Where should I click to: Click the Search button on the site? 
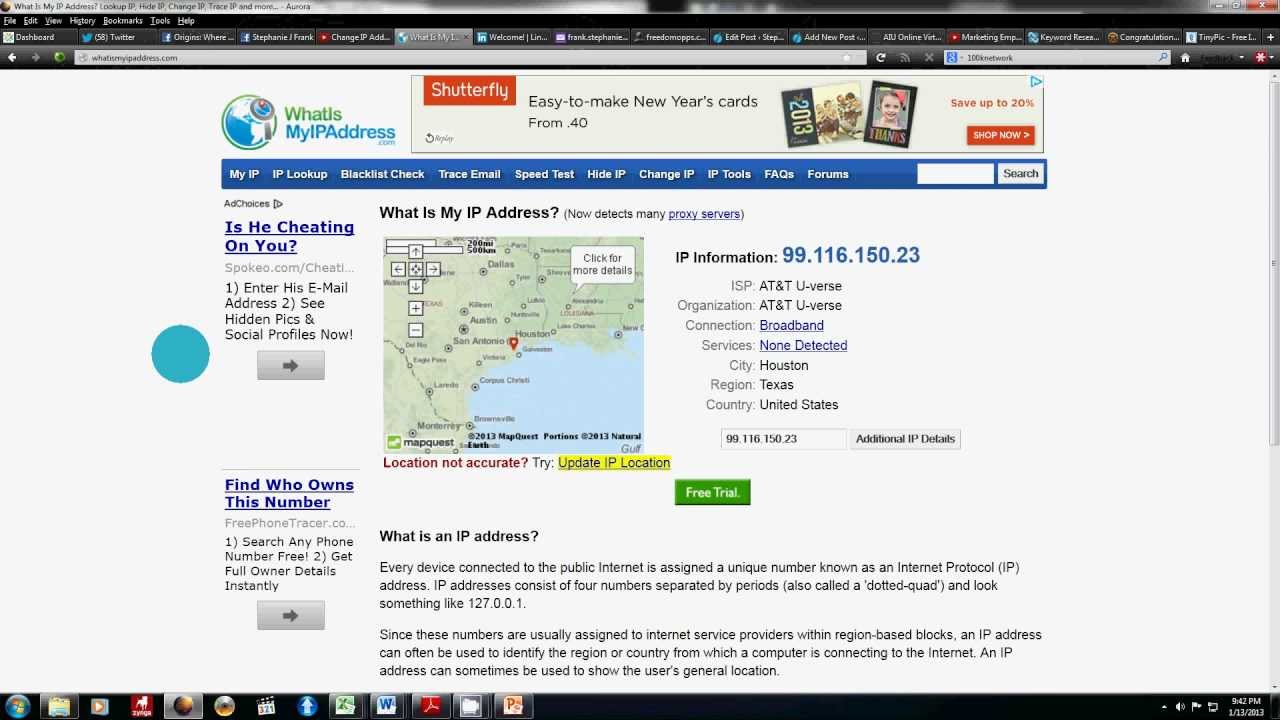click(x=1021, y=174)
